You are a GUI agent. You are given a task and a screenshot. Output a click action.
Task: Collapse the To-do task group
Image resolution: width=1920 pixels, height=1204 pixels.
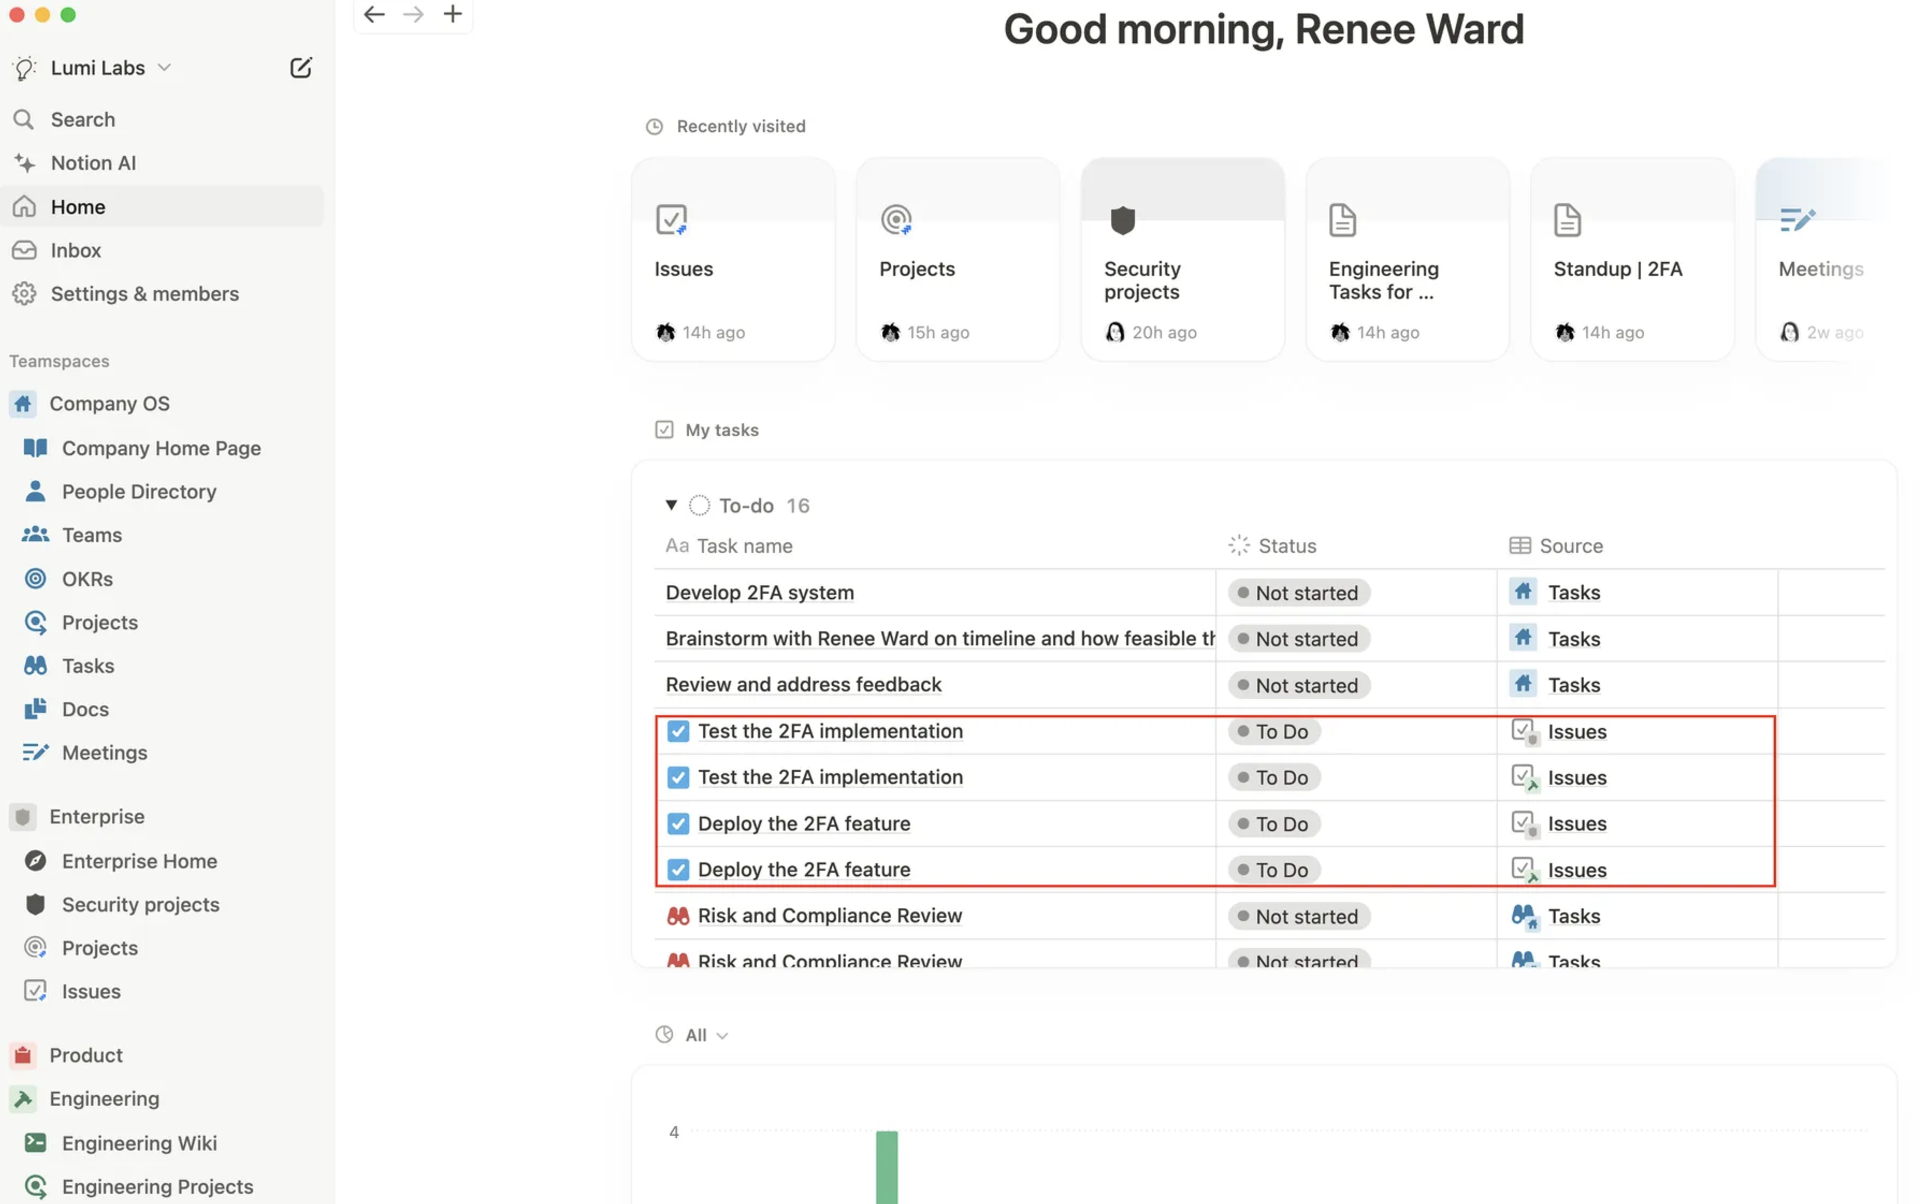tap(671, 505)
